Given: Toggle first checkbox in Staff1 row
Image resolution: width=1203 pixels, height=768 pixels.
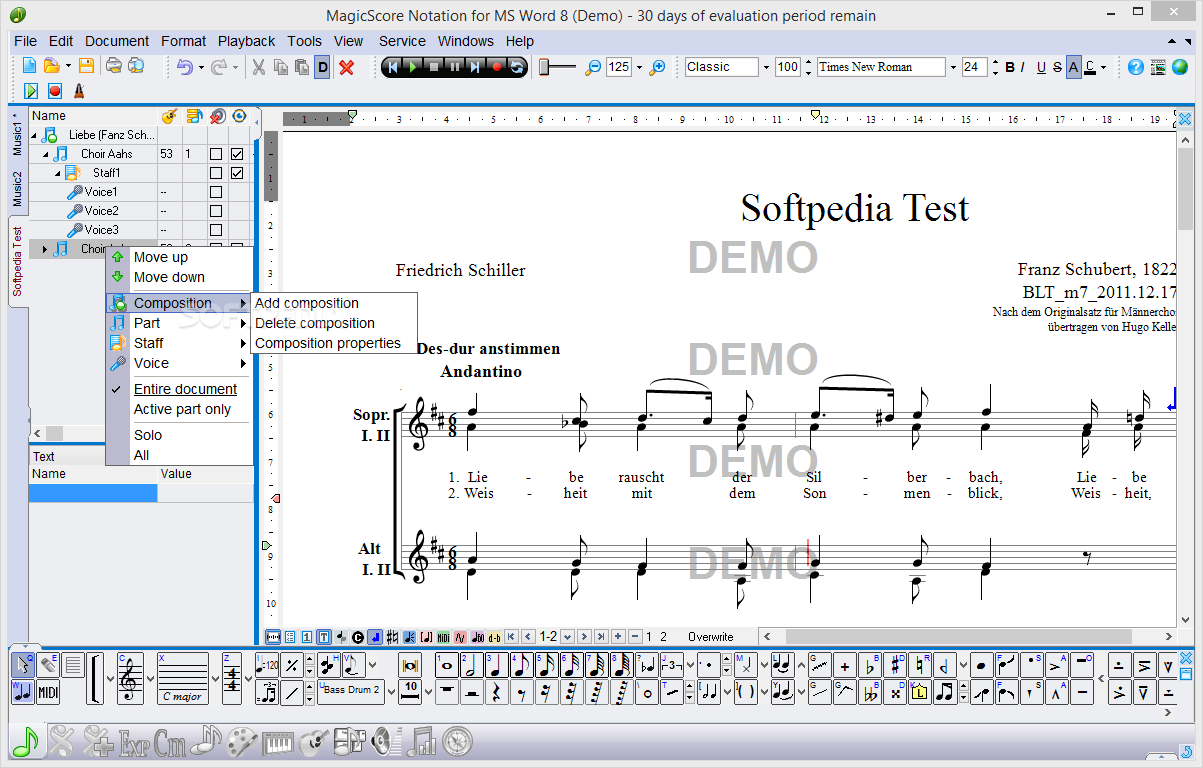Looking at the screenshot, I should point(215,173).
